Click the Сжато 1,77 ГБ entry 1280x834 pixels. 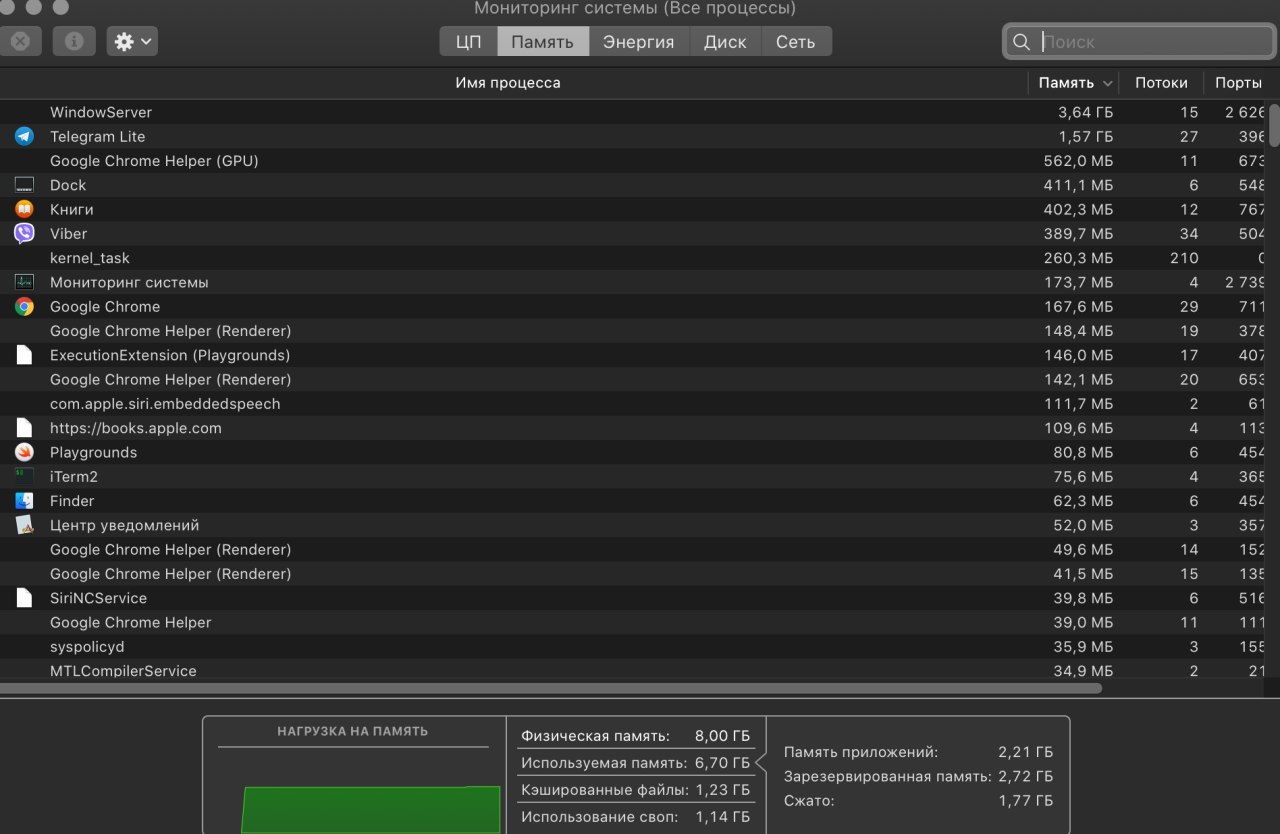tap(918, 800)
